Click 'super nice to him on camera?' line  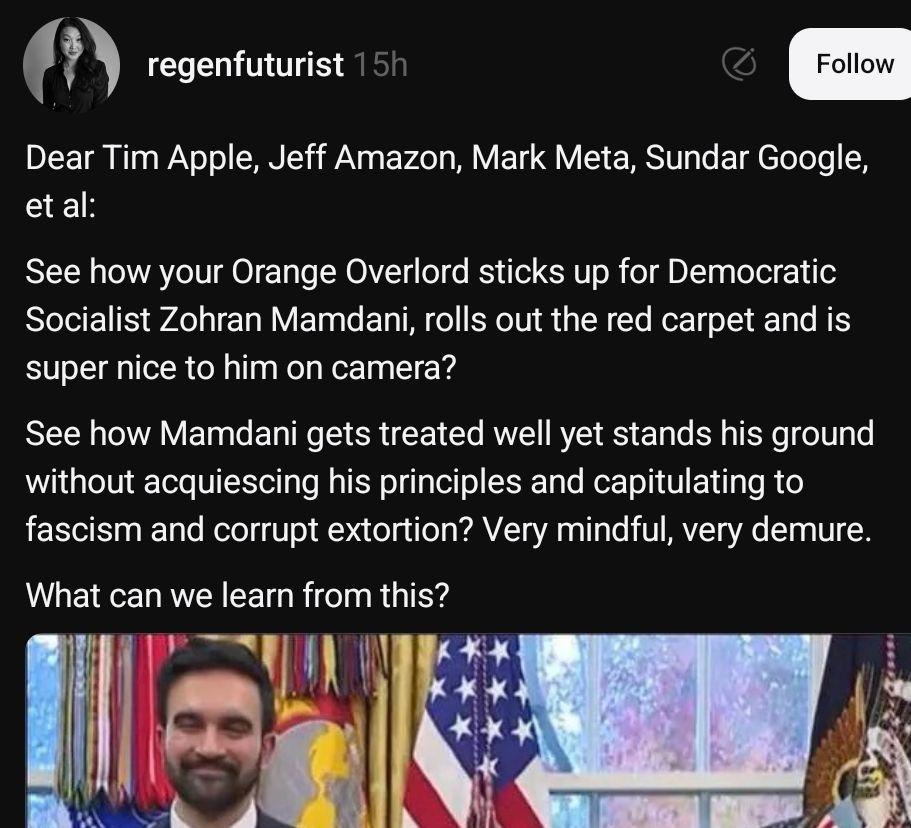point(241,368)
